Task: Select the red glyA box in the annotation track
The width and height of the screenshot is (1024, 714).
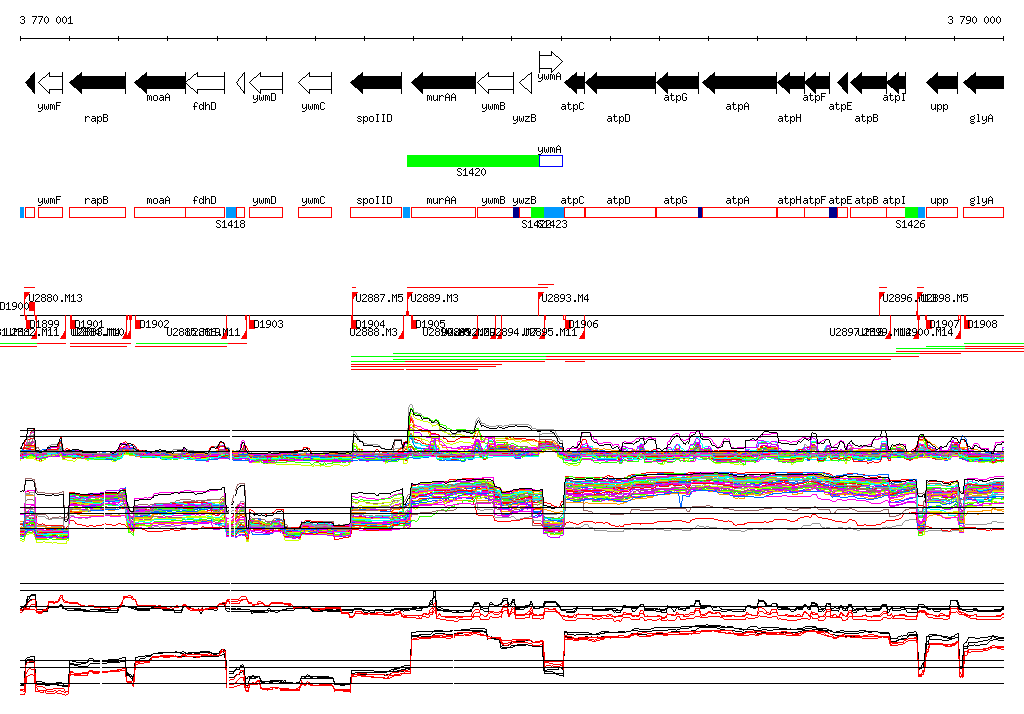Action: [984, 212]
